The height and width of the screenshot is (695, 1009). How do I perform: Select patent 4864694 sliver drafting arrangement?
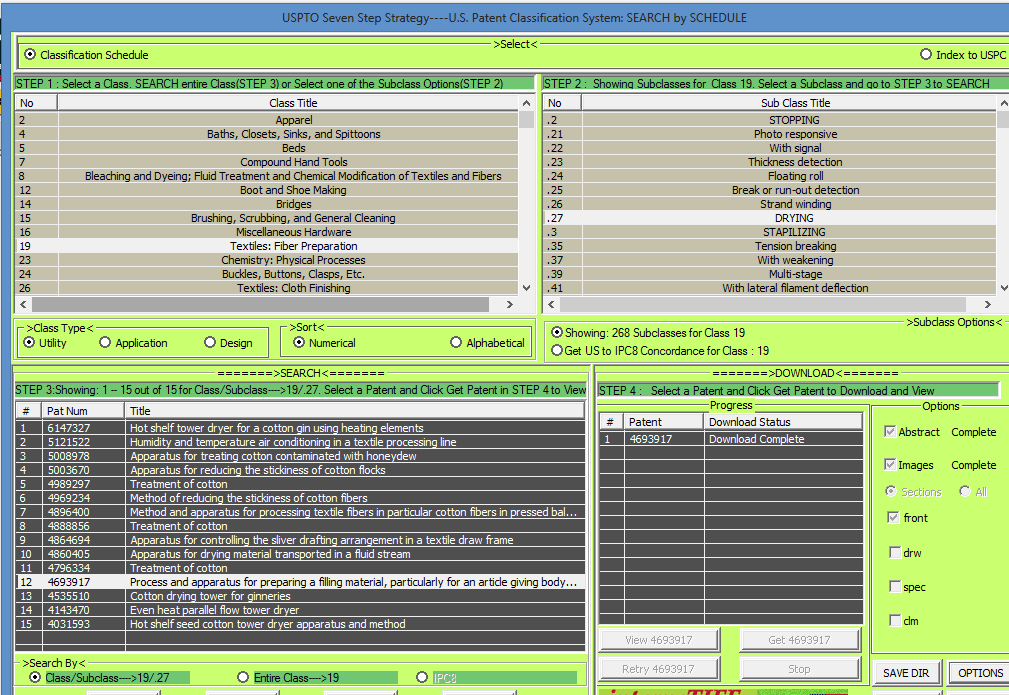(x=301, y=540)
